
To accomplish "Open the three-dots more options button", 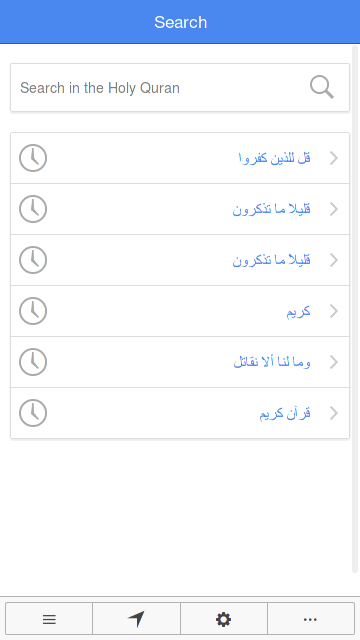I will (311, 620).
